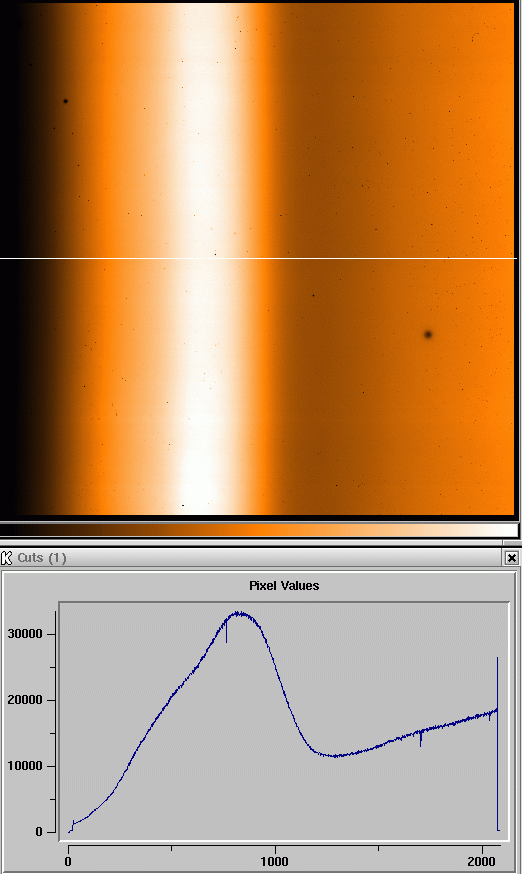This screenshot has height=874, width=522.
Task: Click the downward spike near the curve peak
Action: (226, 632)
